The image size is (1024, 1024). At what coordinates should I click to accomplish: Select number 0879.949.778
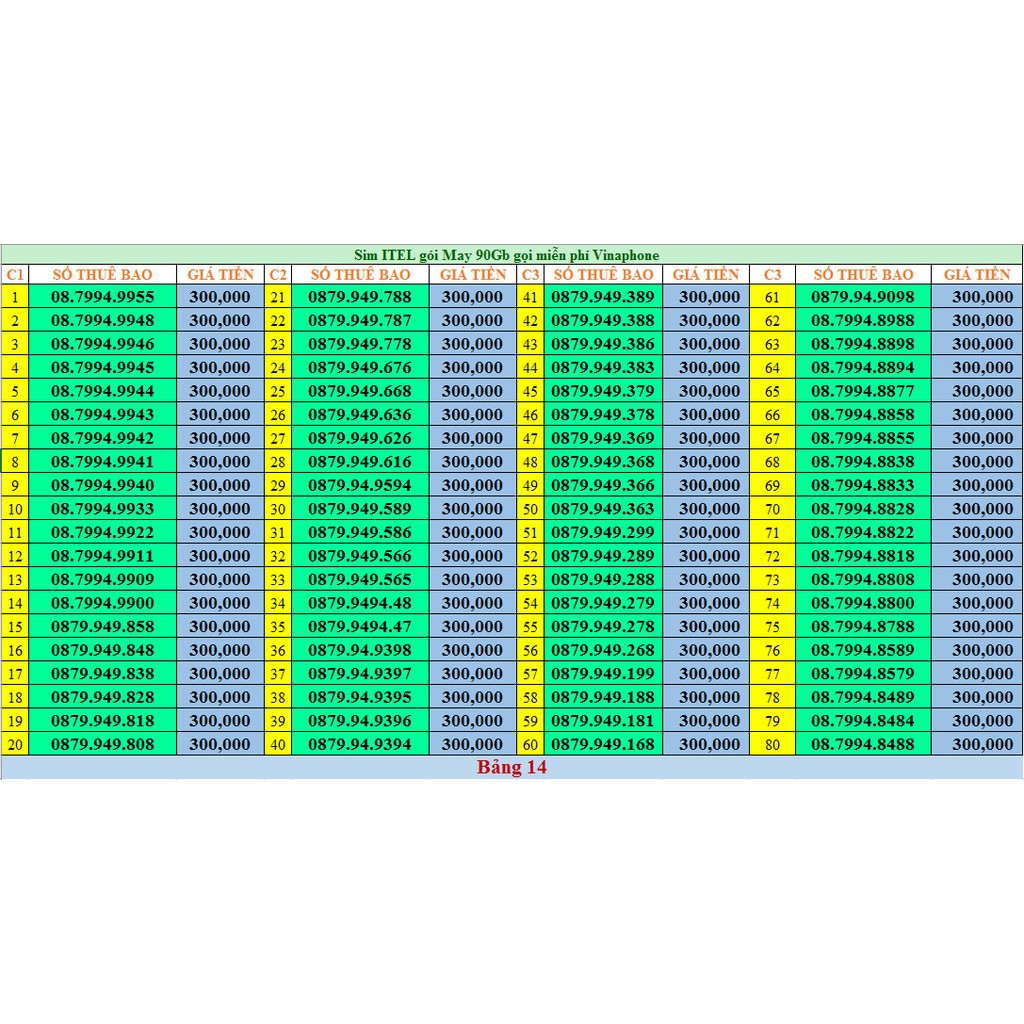360,344
